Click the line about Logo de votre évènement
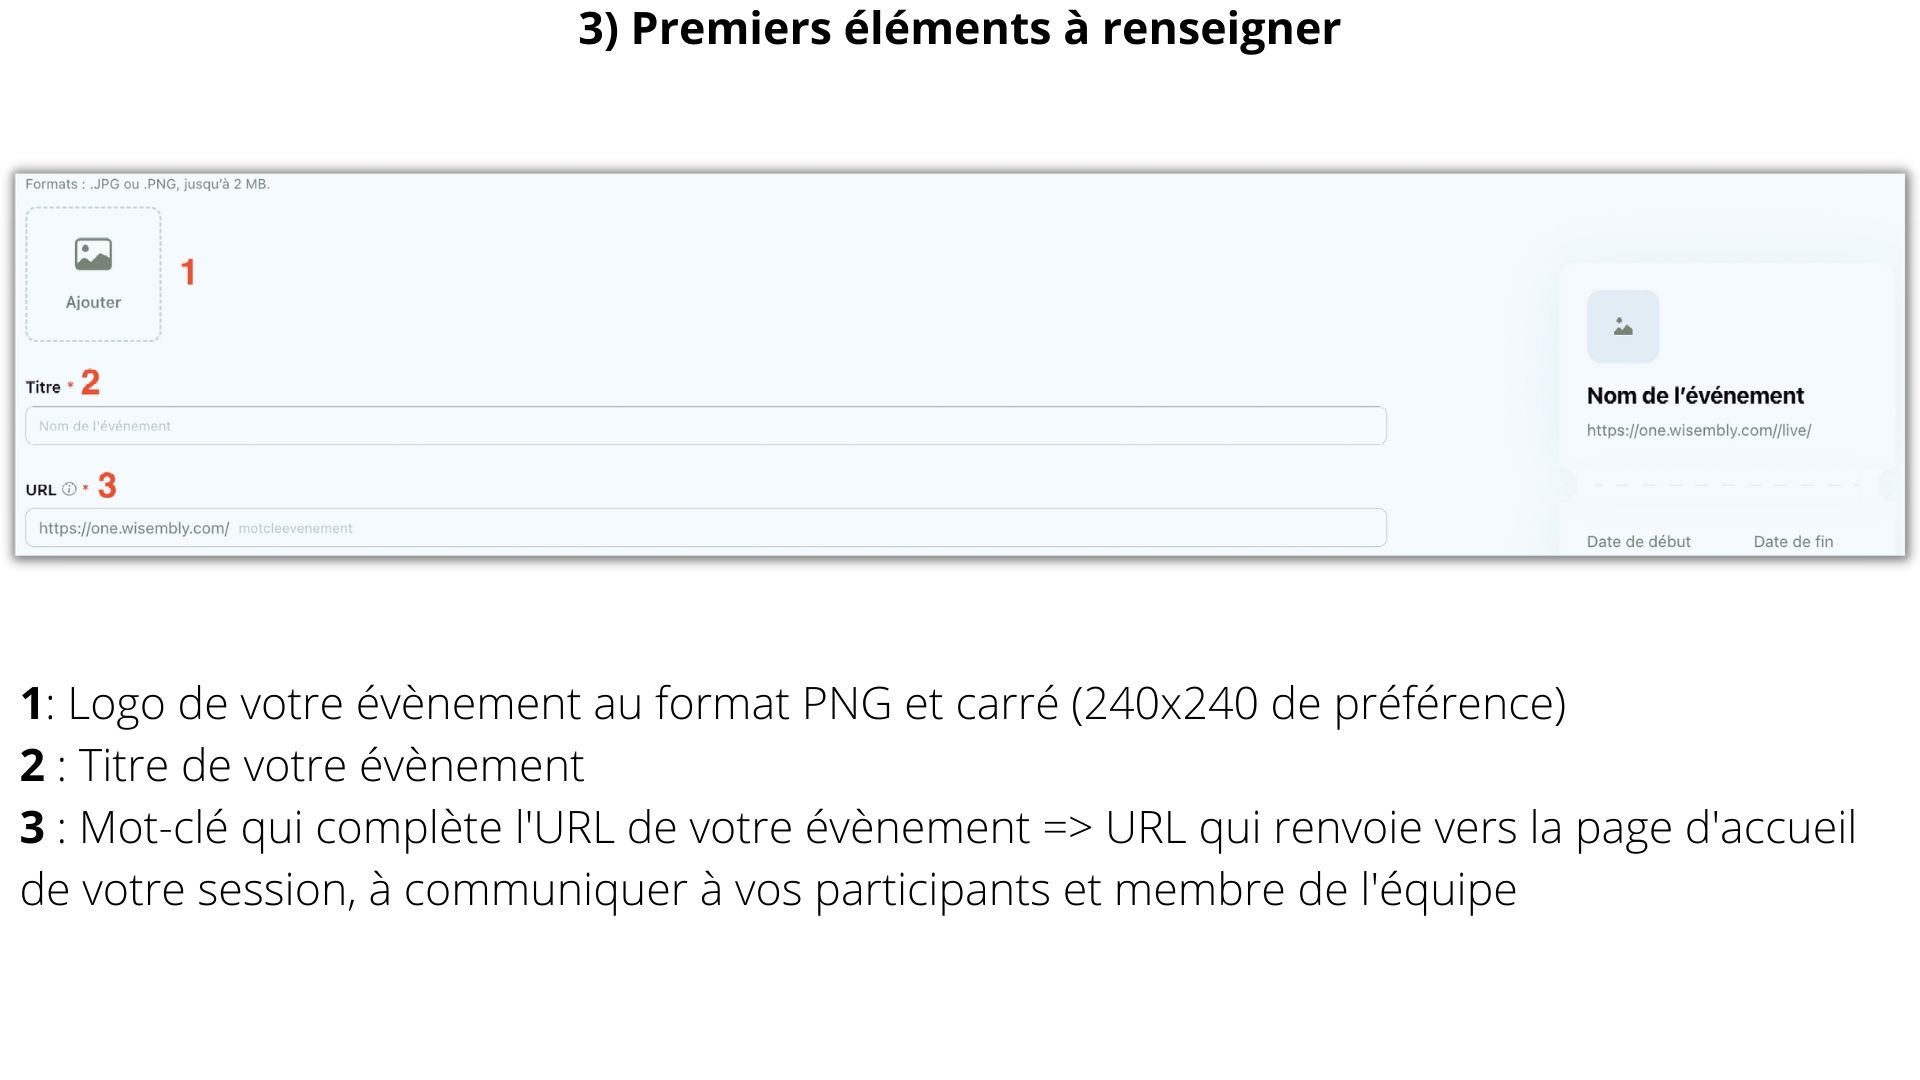The width and height of the screenshot is (1920, 1080). pos(792,703)
